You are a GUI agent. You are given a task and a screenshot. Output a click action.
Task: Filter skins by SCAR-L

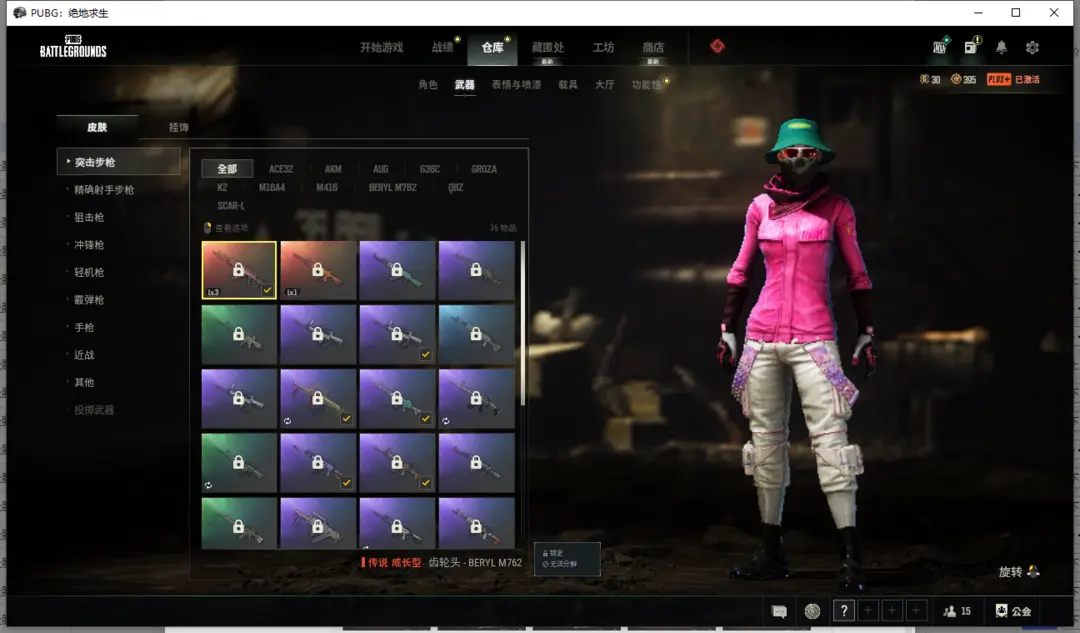coord(231,205)
